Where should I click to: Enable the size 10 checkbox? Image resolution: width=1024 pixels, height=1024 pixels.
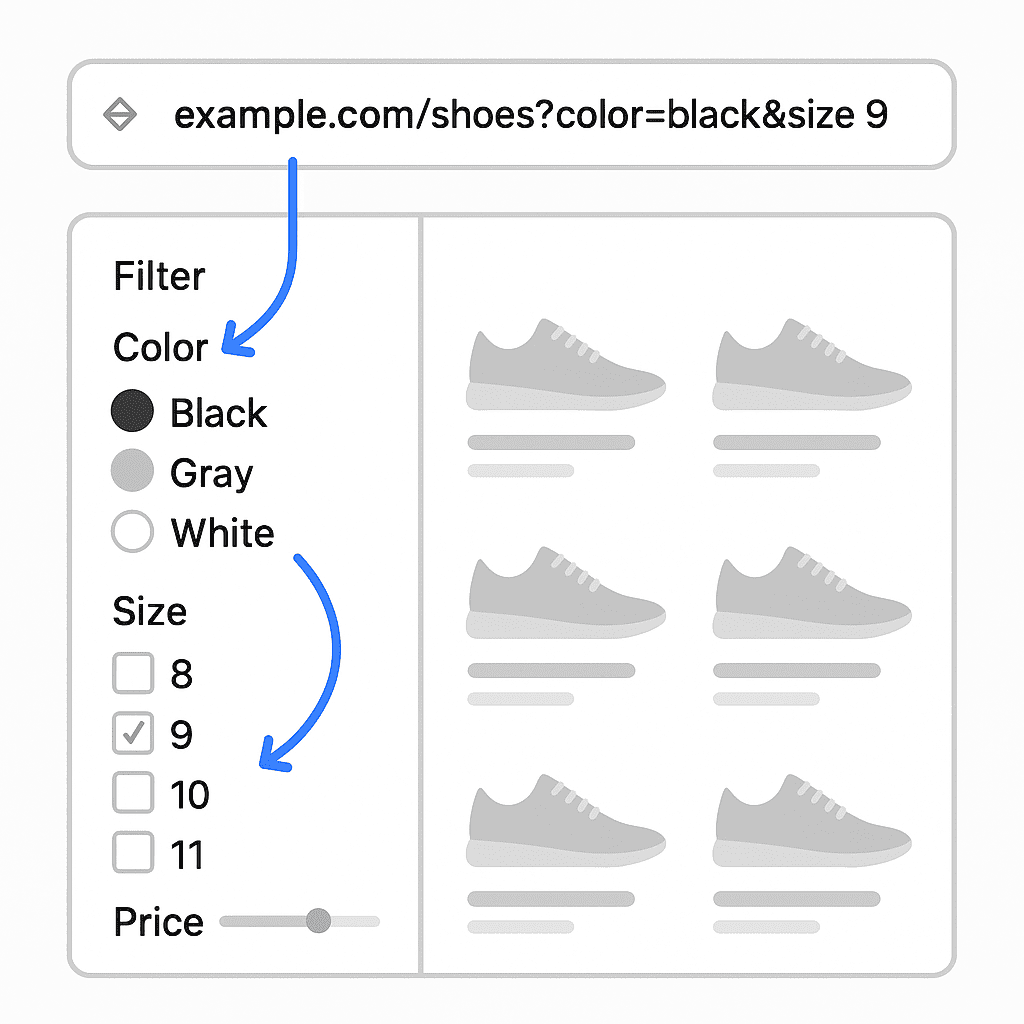point(133,793)
